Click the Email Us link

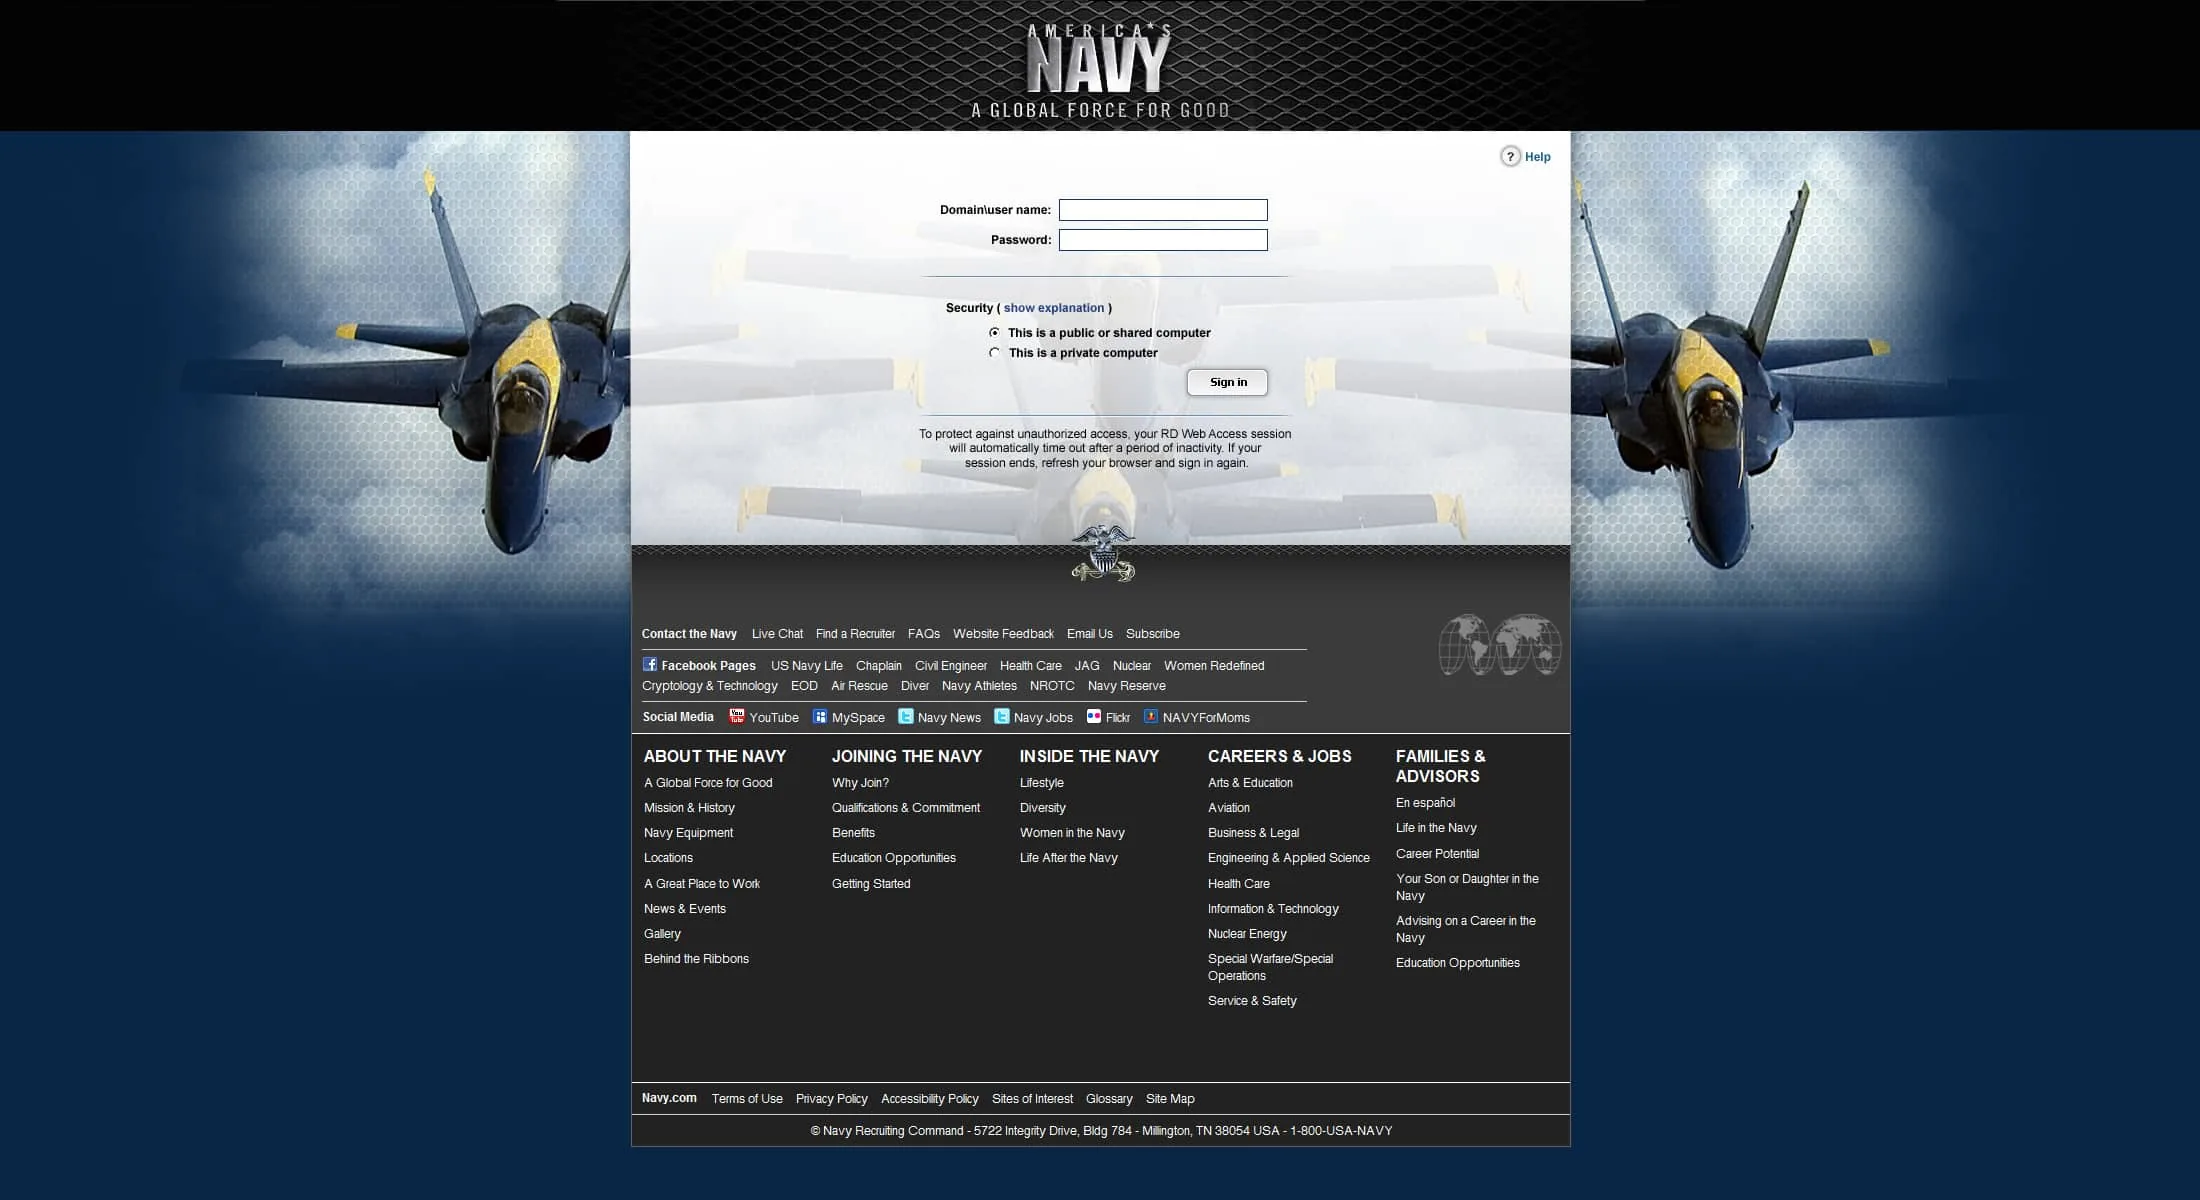1089,634
